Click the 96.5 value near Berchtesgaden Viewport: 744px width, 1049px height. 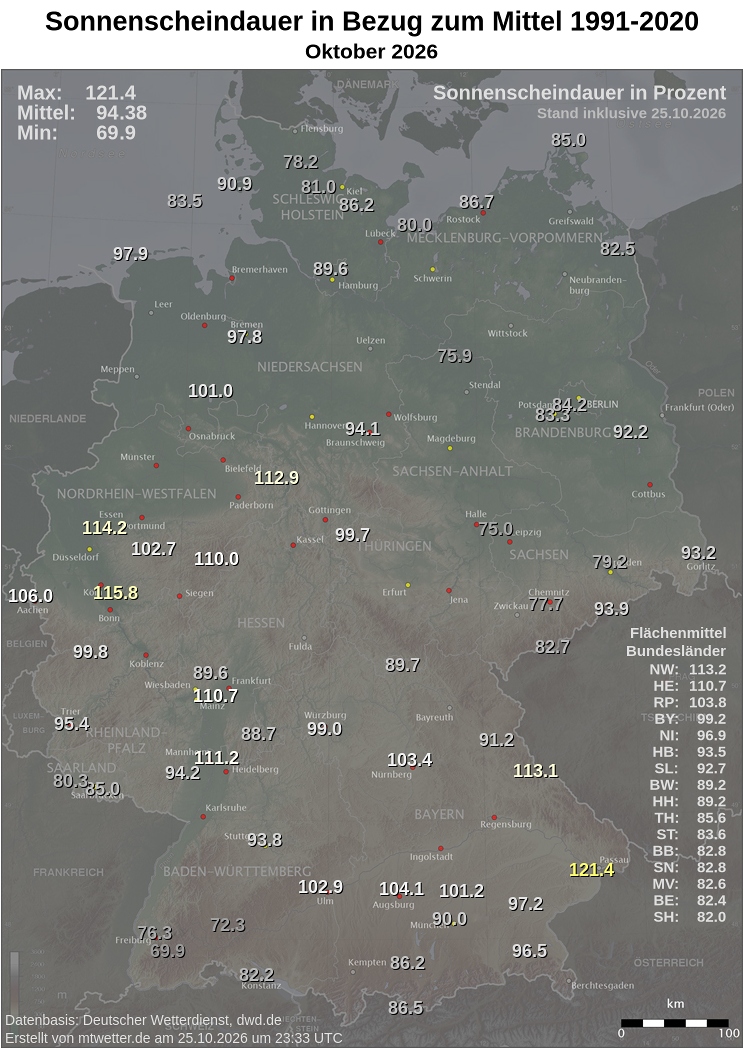point(530,951)
